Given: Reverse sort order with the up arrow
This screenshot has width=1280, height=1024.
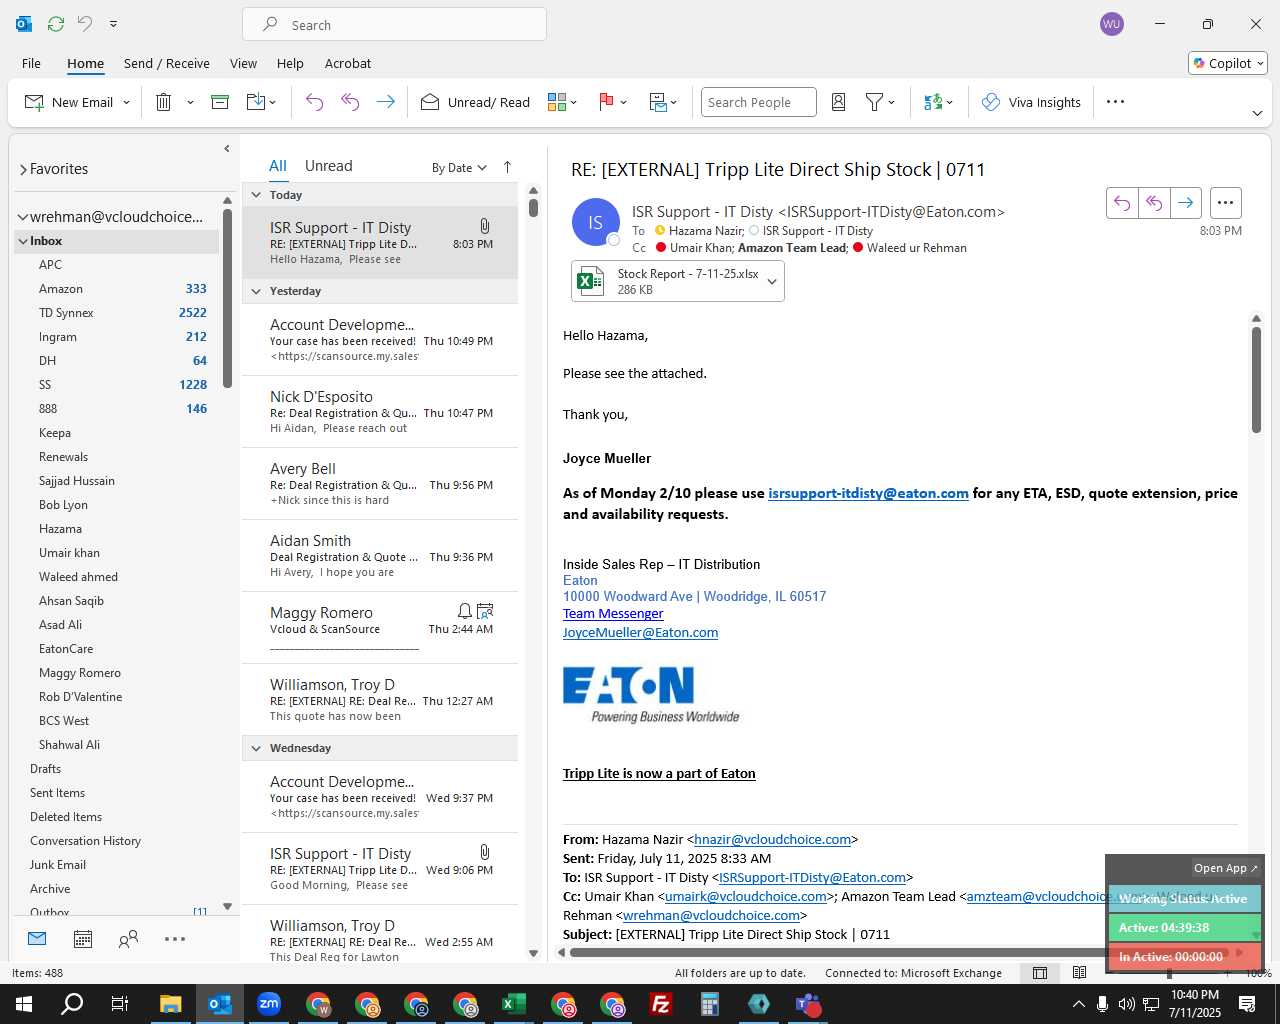Looking at the screenshot, I should pyautogui.click(x=507, y=167).
